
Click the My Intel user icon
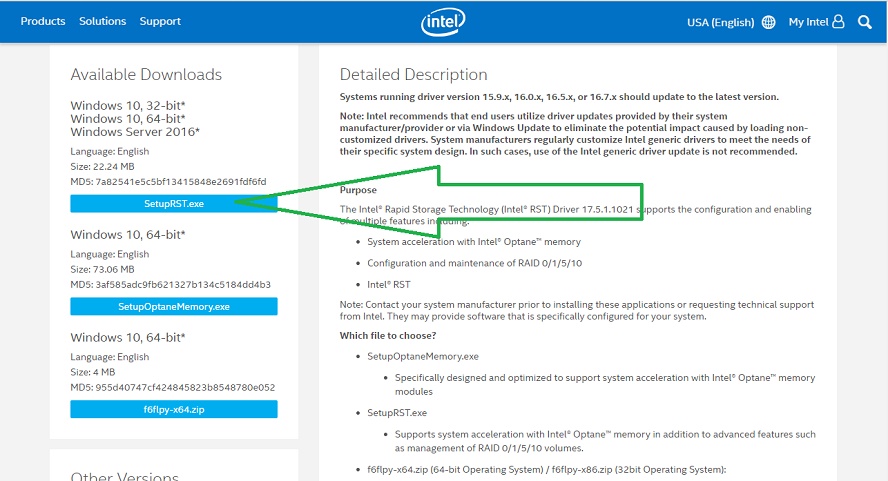(x=838, y=22)
